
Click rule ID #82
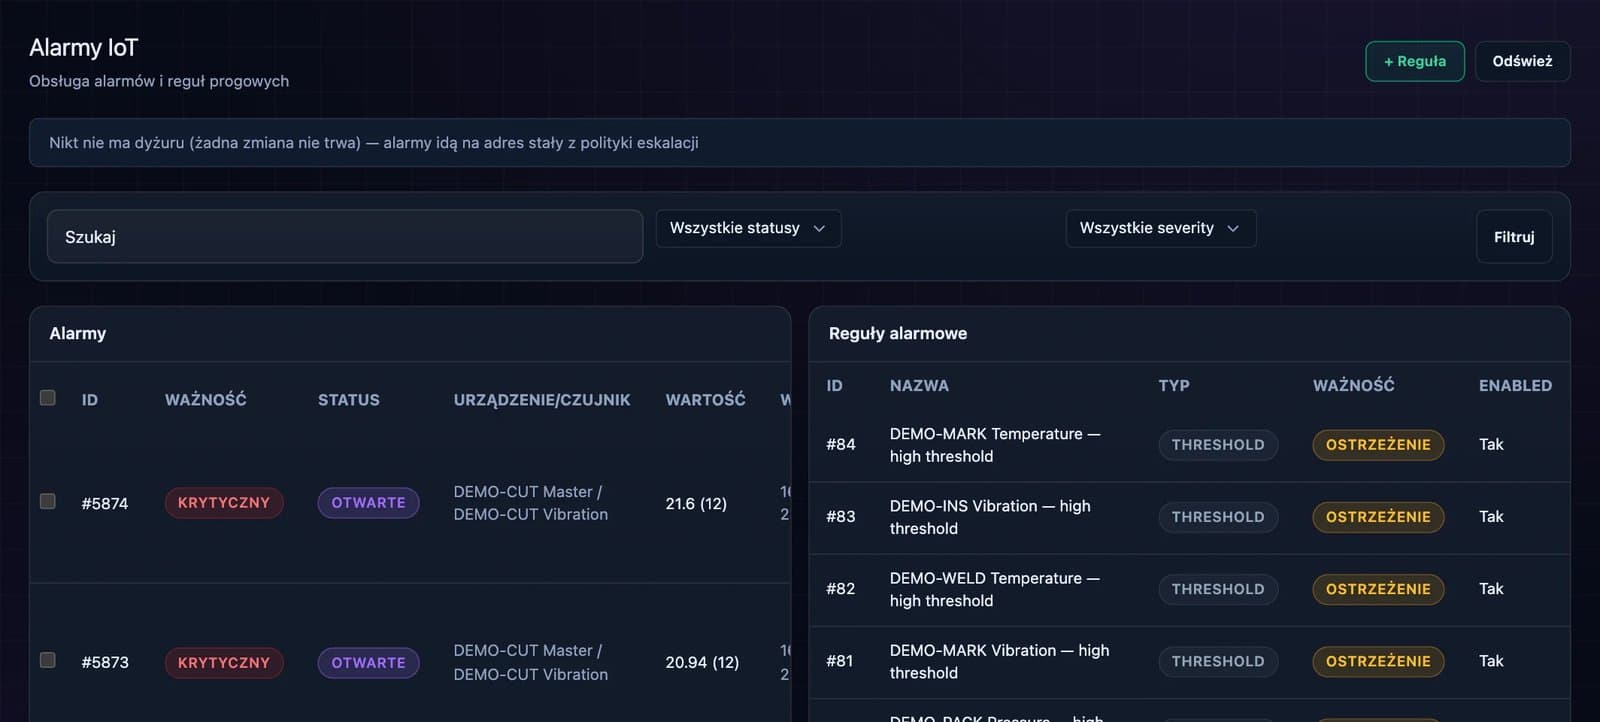click(x=841, y=588)
